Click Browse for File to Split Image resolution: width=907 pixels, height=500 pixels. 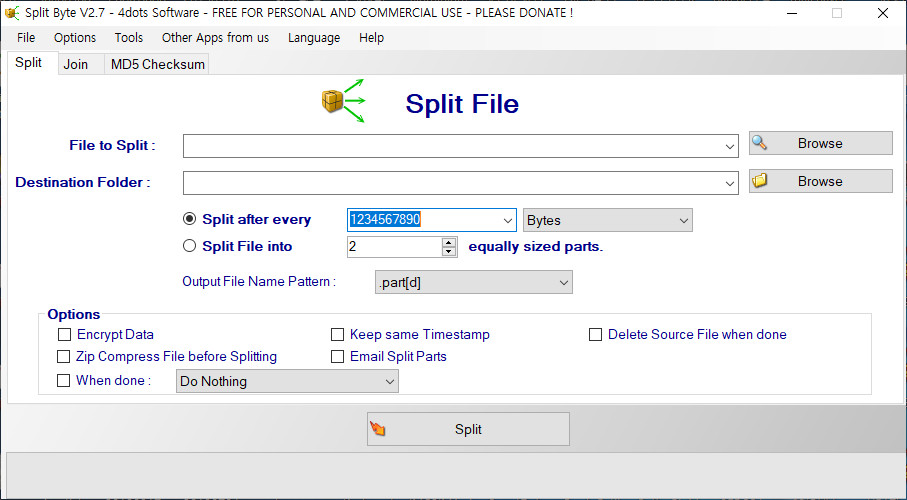[x=821, y=143]
